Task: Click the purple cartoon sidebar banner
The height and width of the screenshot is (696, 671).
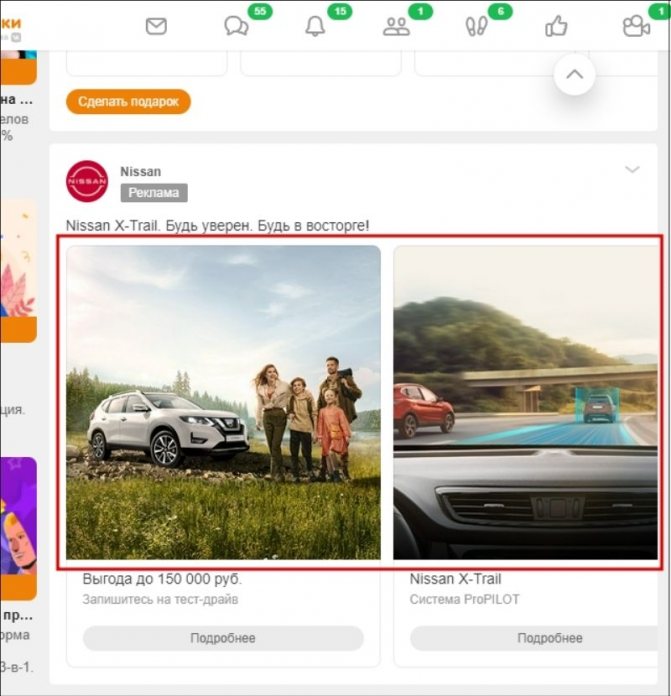Action: pyautogui.click(x=18, y=528)
